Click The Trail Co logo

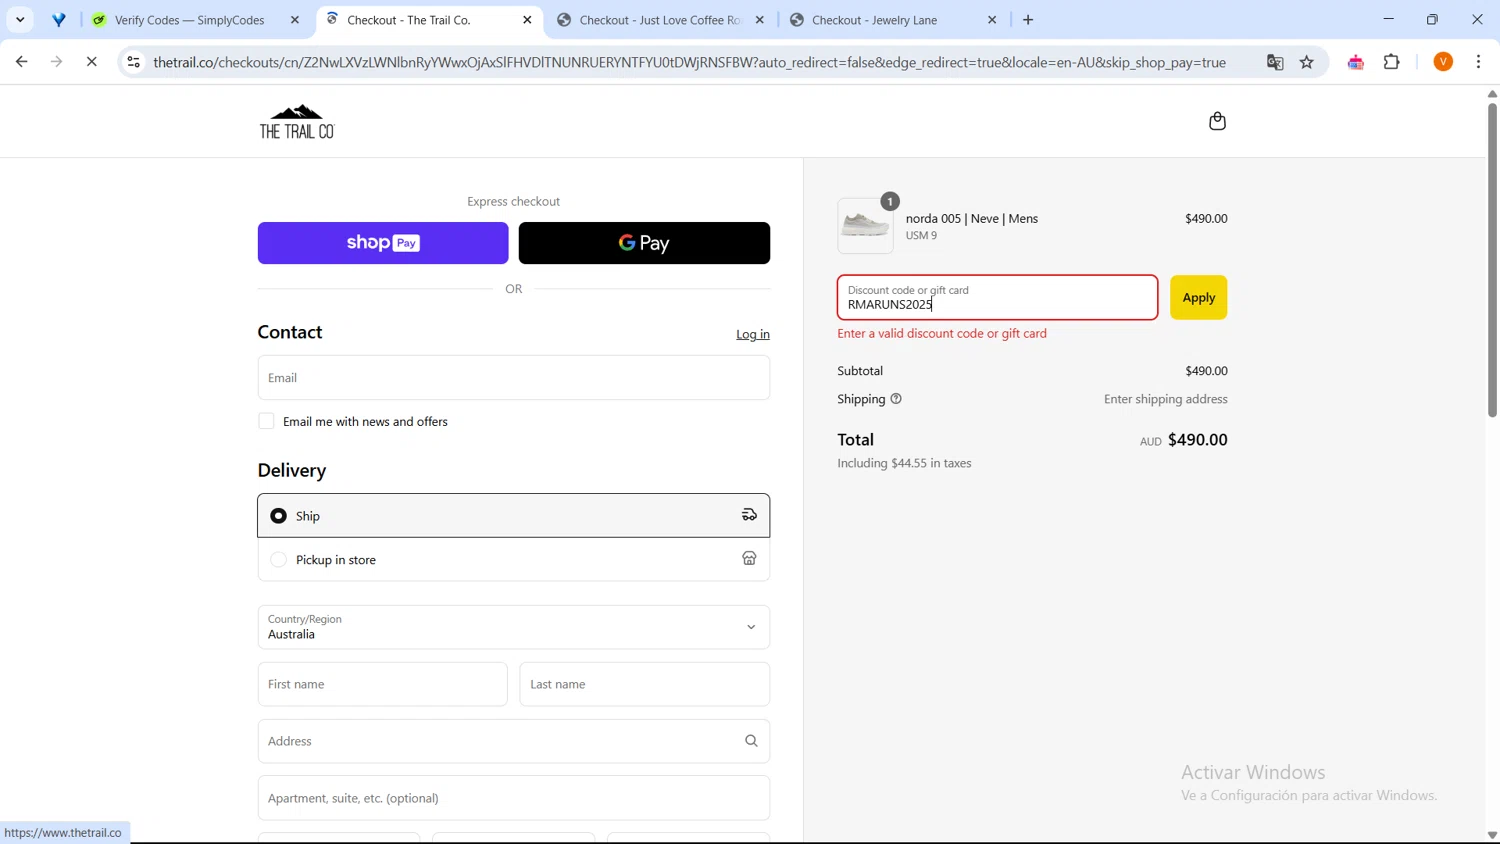[x=297, y=121]
